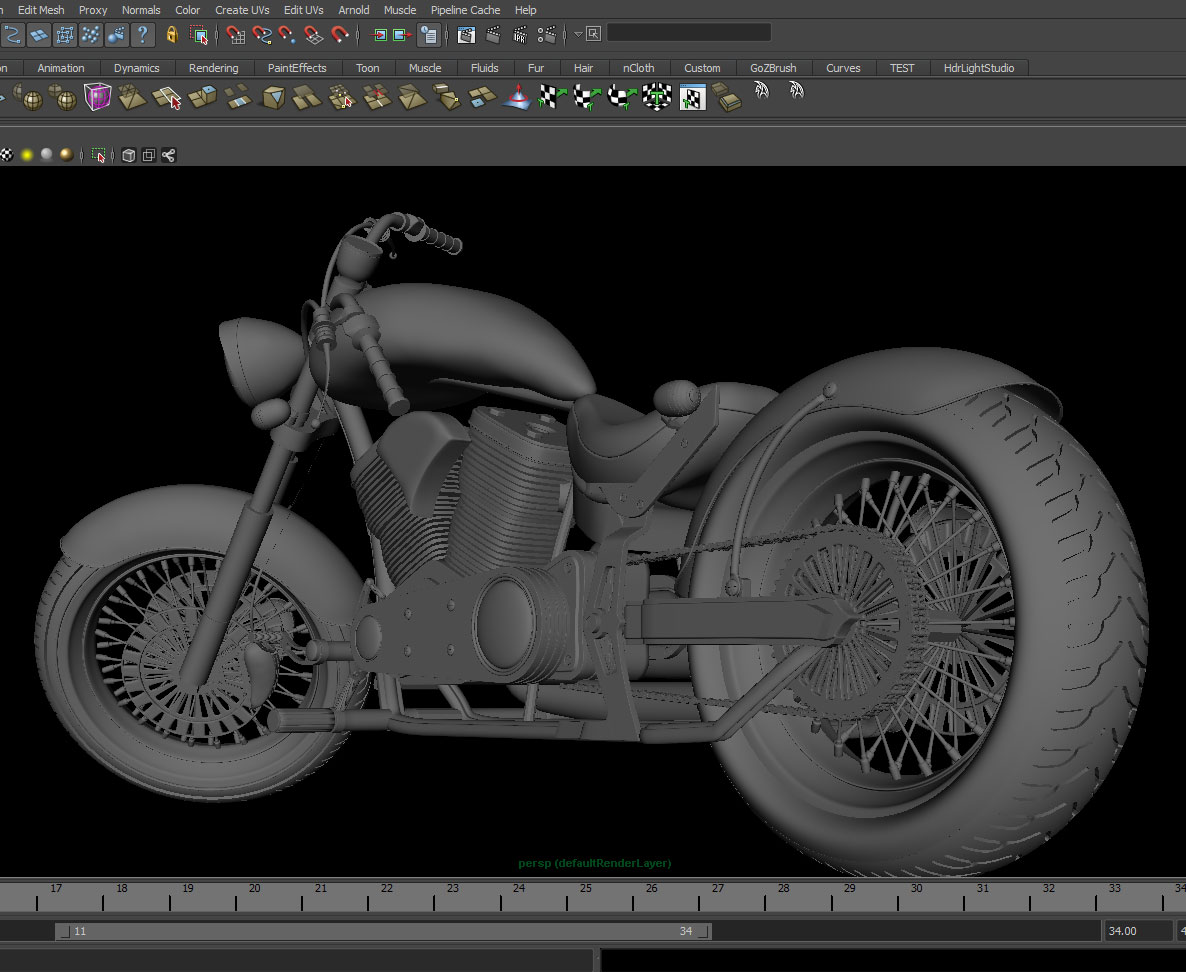Image resolution: width=1186 pixels, height=972 pixels.
Task: Expand the dropdown arrow beside the search field
Action: point(578,34)
